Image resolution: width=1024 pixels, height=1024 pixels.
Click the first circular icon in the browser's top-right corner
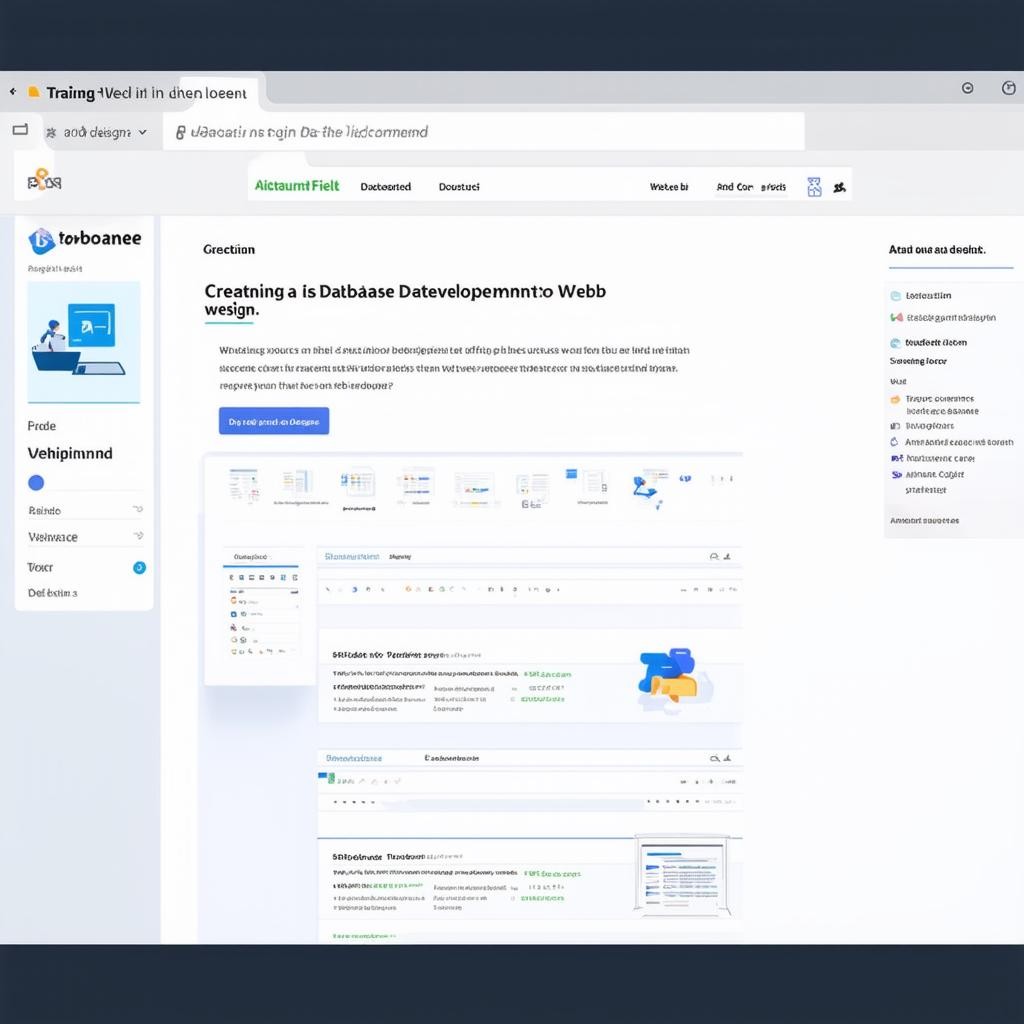(967, 88)
